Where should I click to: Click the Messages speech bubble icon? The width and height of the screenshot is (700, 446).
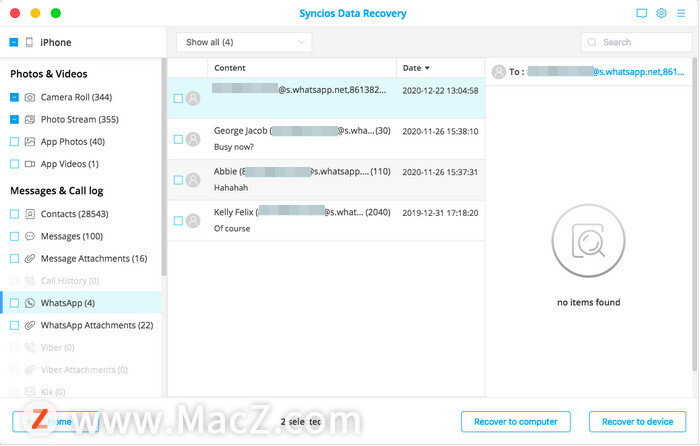click(x=30, y=236)
